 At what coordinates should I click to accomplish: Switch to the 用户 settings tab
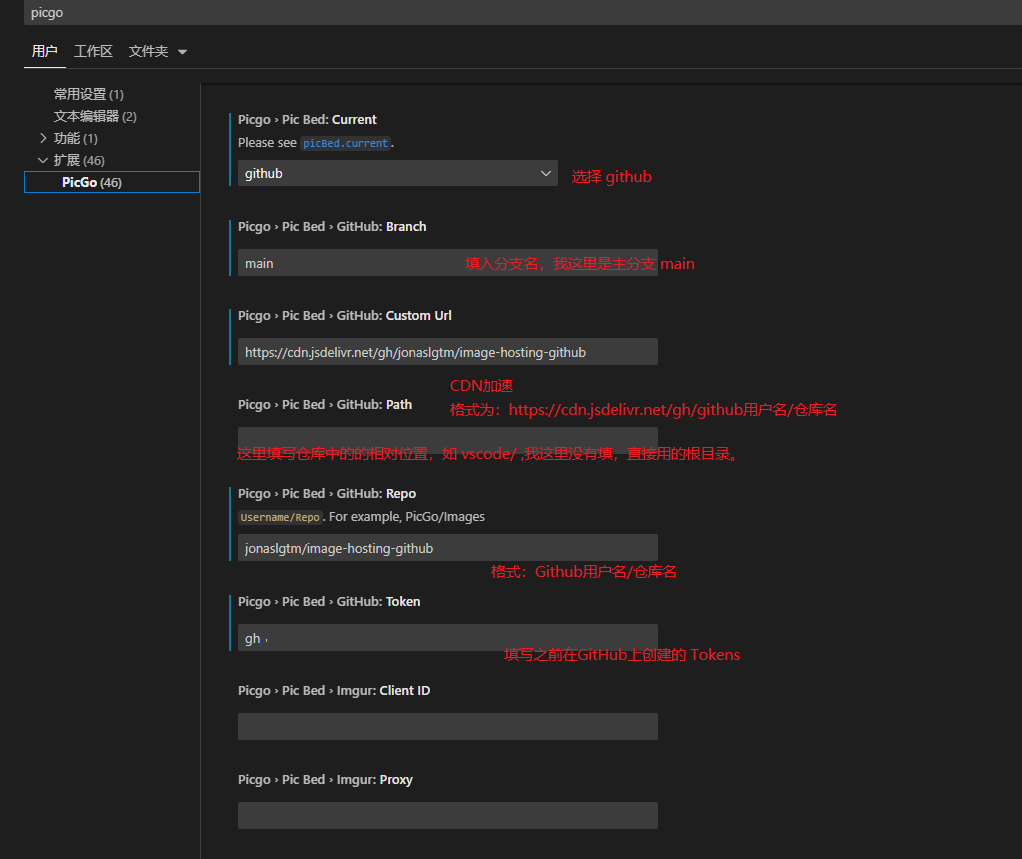point(45,51)
